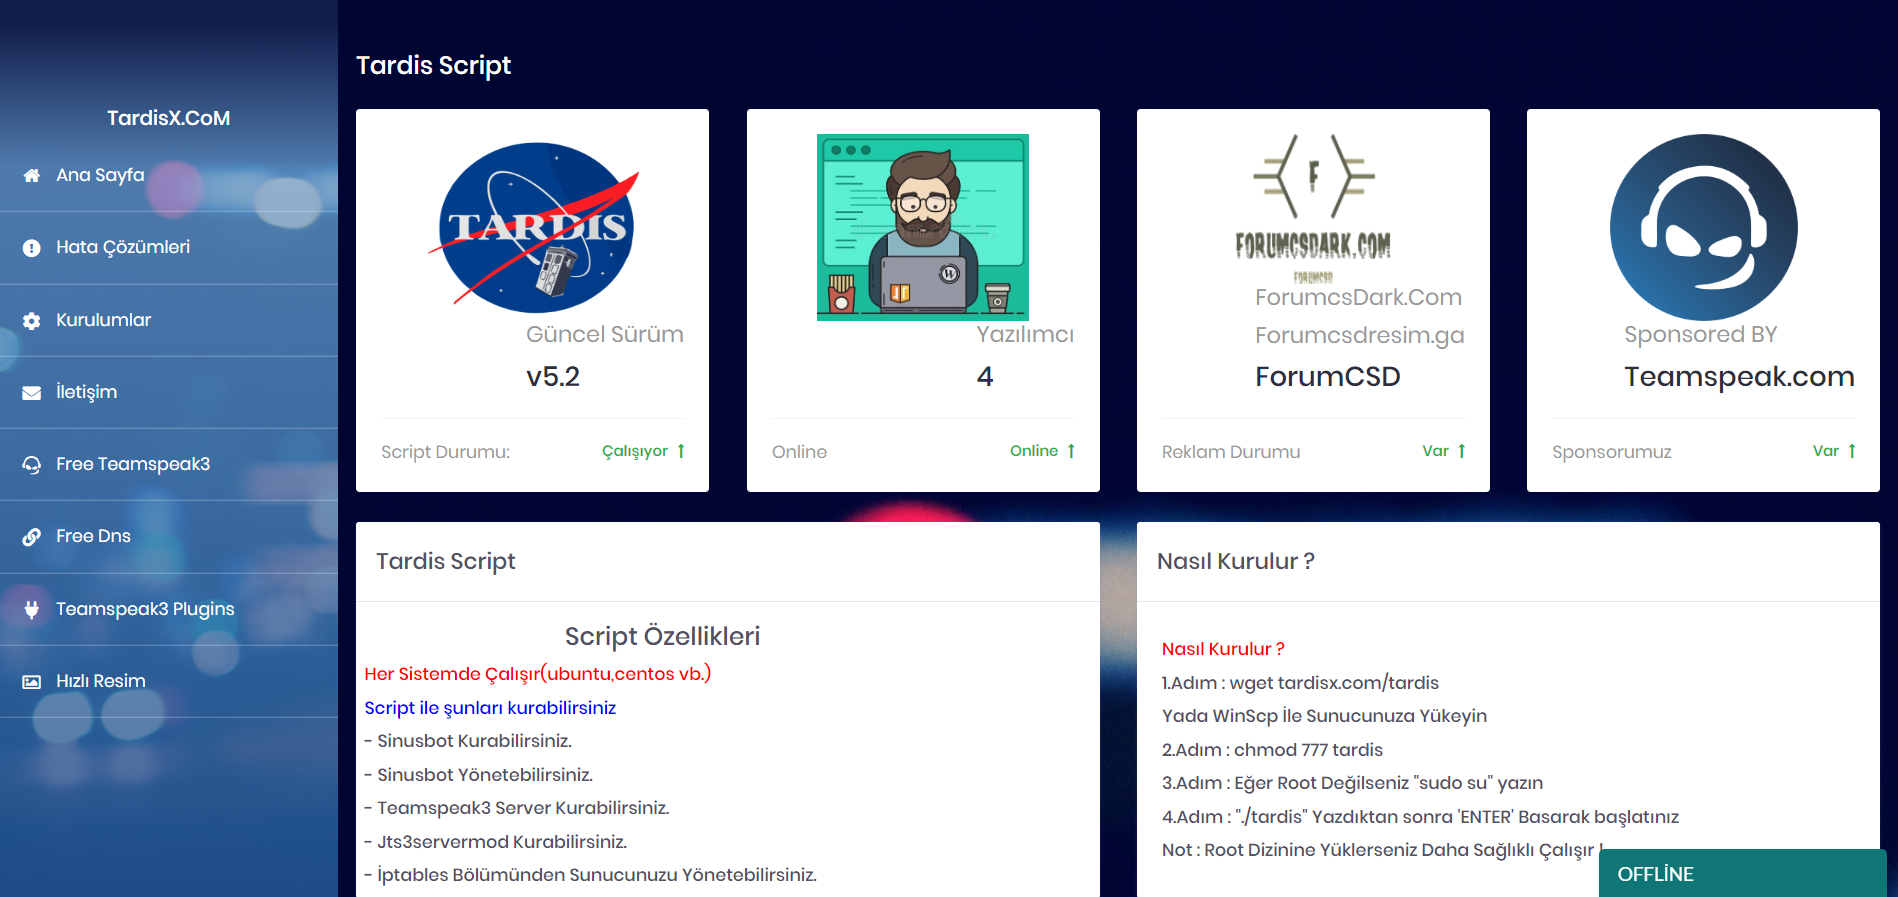Click the green arrow next to Online status
Screen dimensions: 1898x897
coord(1071,451)
